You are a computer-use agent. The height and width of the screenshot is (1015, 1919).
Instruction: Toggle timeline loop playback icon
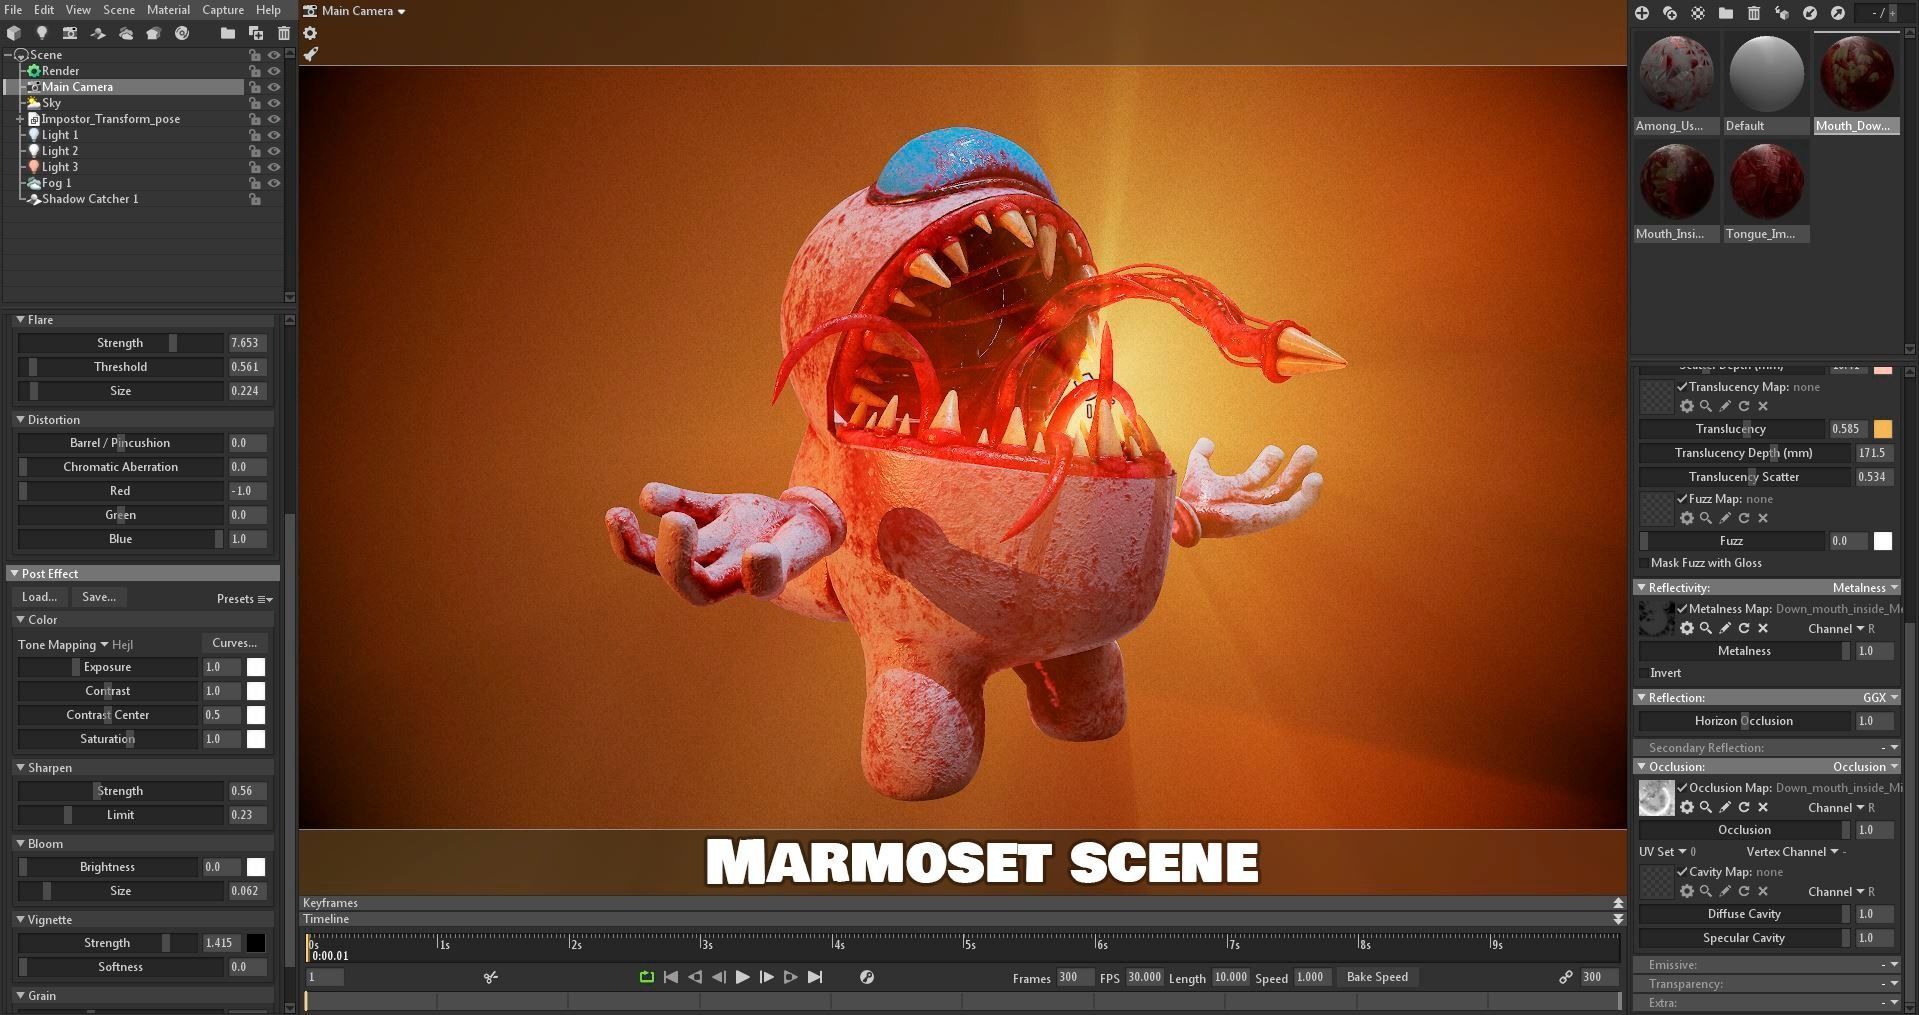(647, 977)
